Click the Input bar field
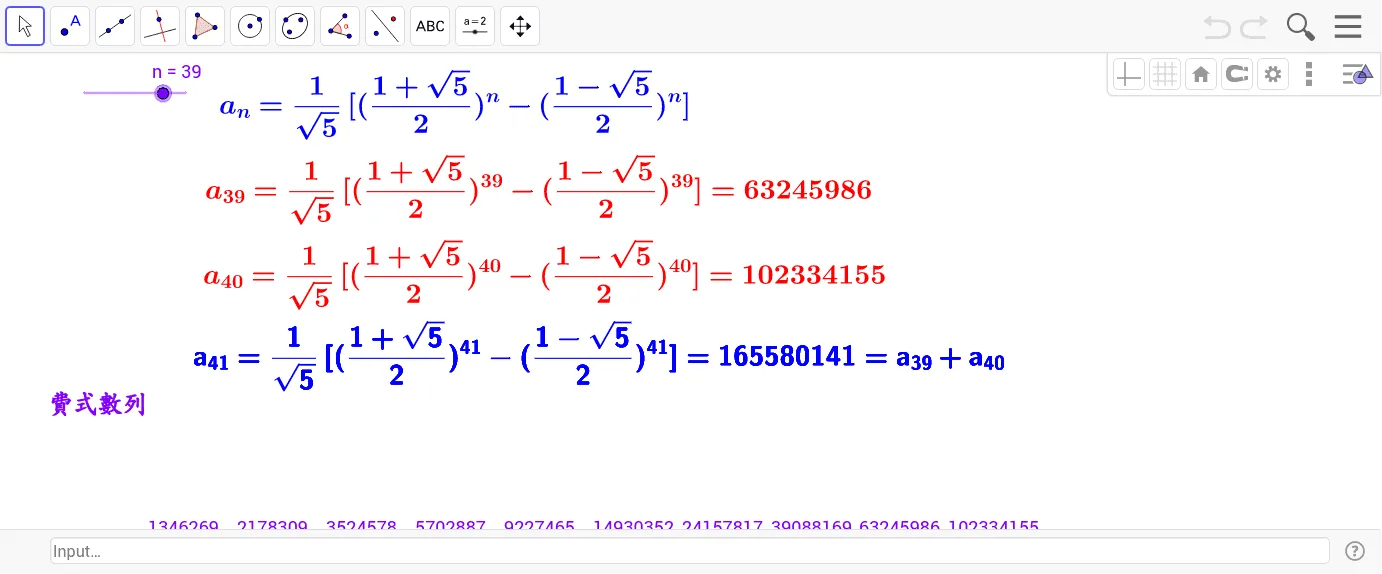 click(x=690, y=551)
